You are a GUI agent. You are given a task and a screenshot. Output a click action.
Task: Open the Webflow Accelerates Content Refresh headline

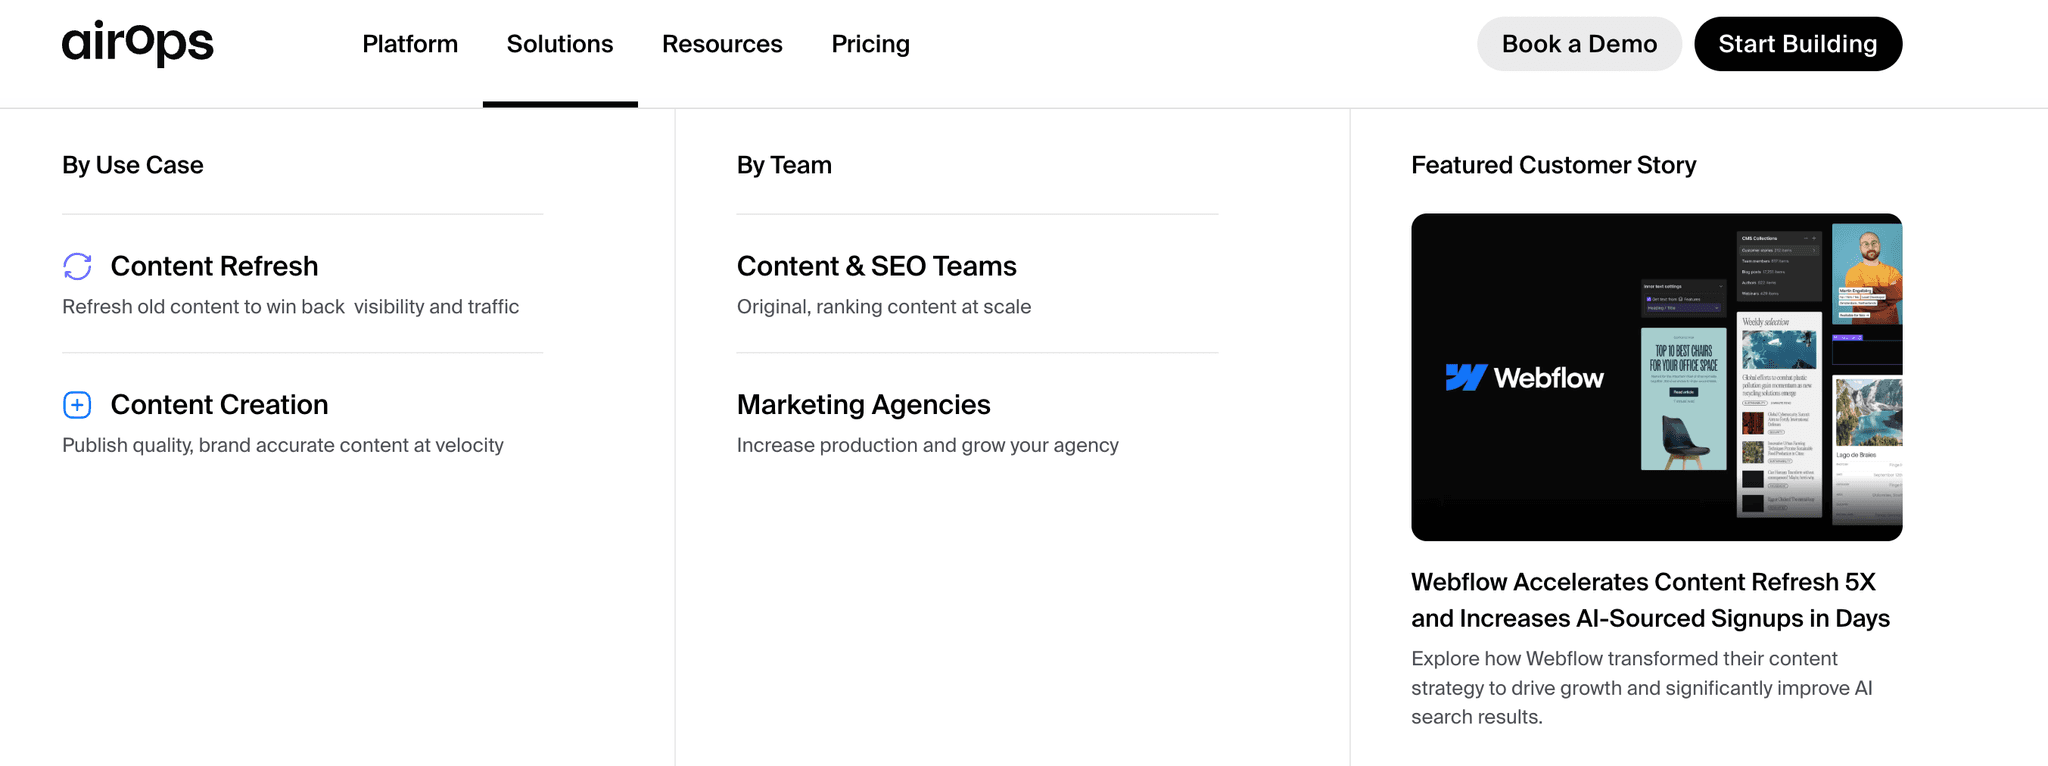(1650, 600)
